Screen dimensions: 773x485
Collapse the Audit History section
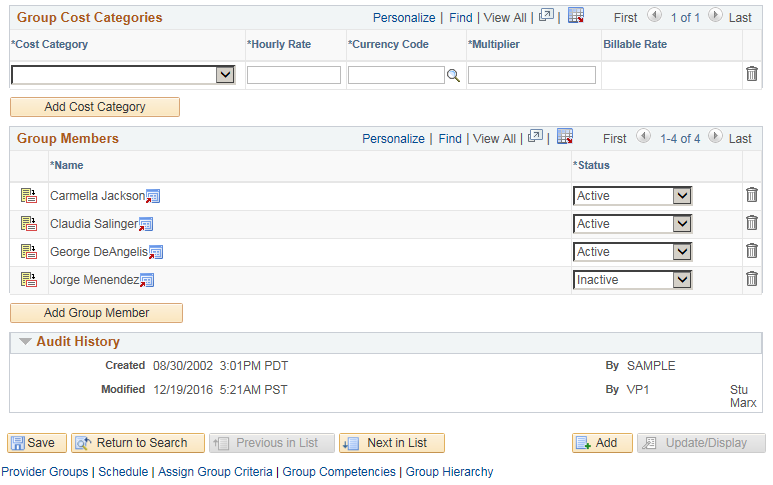(25, 342)
